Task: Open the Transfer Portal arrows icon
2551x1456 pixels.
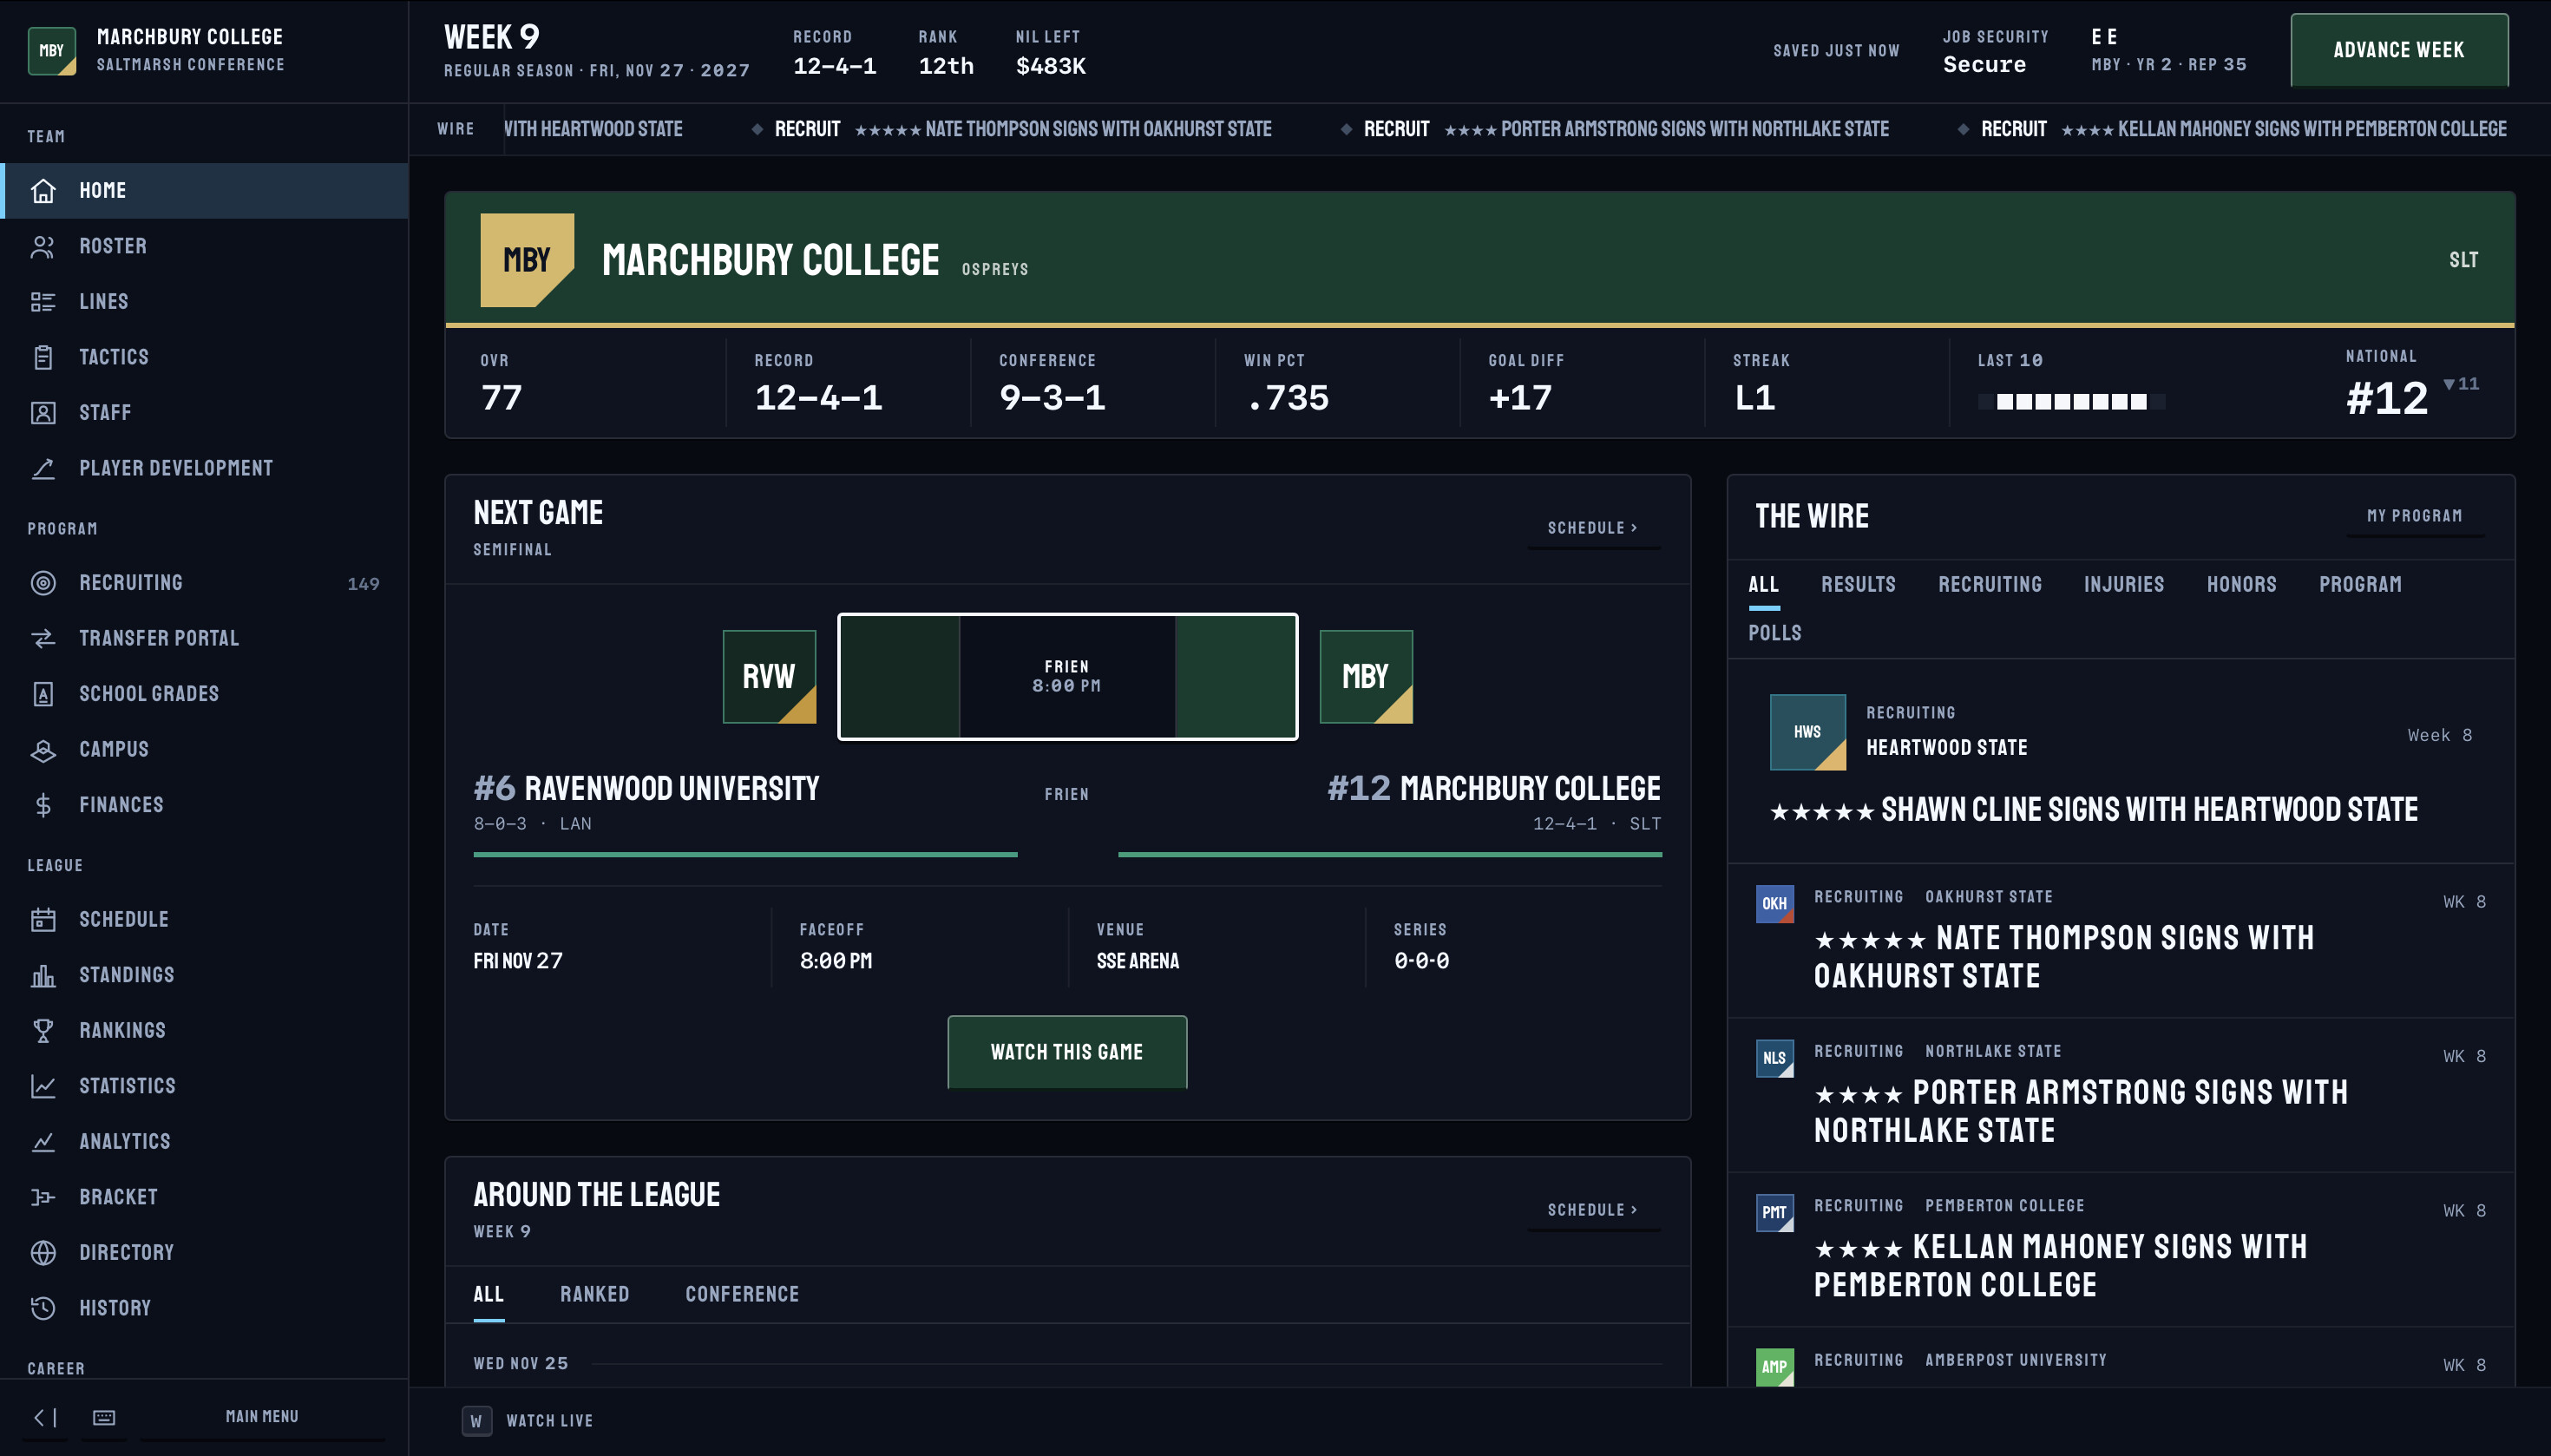Action: (x=43, y=638)
